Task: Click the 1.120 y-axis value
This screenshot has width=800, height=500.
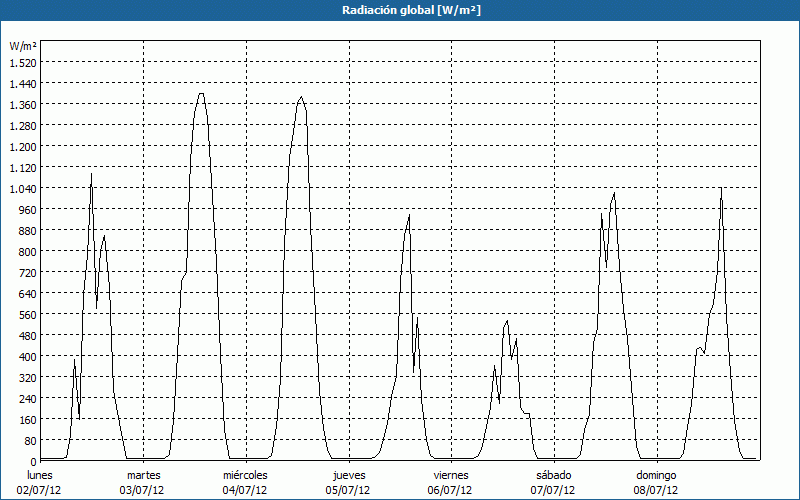Action: [x=23, y=167]
